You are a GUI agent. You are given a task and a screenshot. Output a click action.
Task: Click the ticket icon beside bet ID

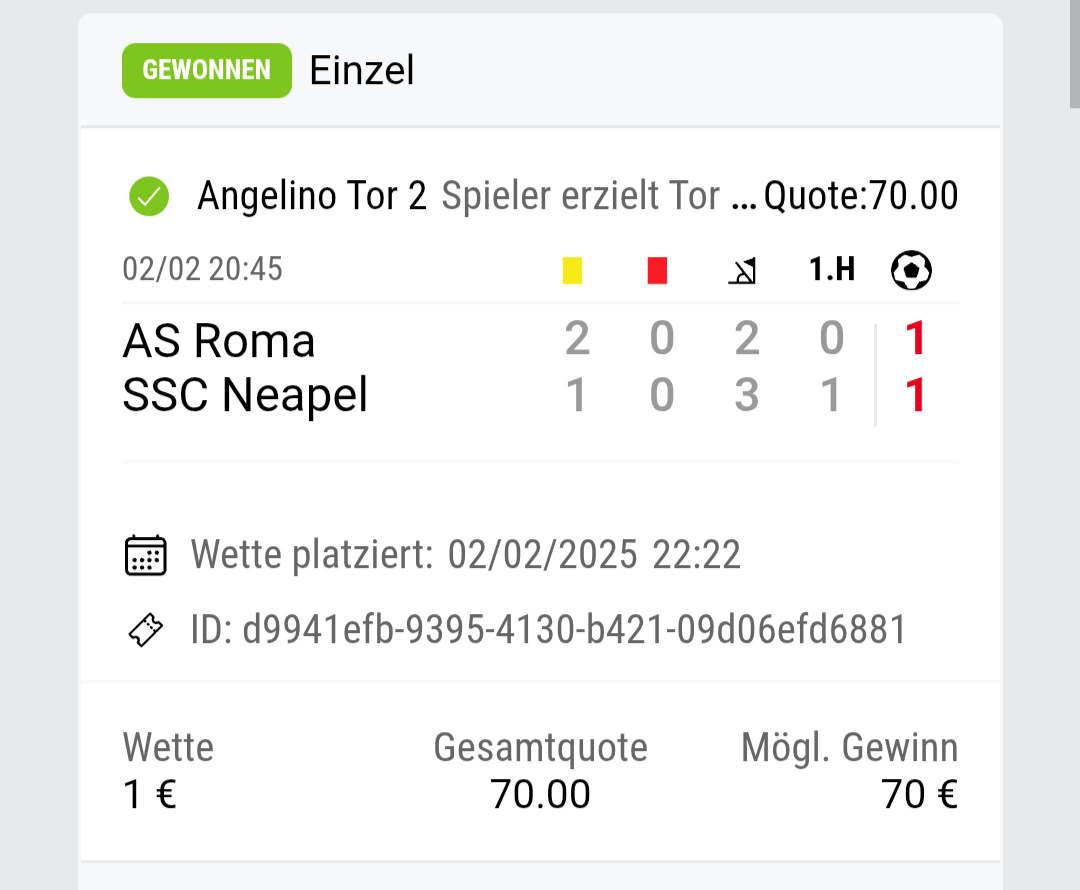point(145,631)
